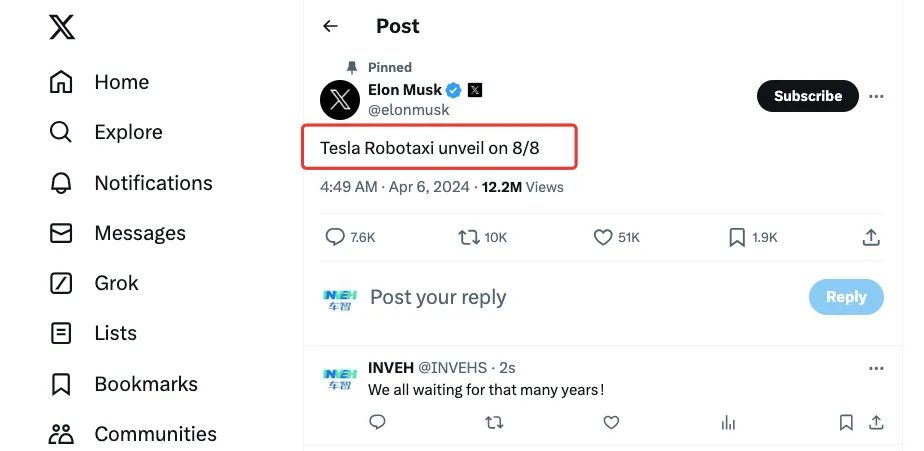Like the Tesla Robotaxi post
This screenshot has width=924, height=451.
(603, 237)
